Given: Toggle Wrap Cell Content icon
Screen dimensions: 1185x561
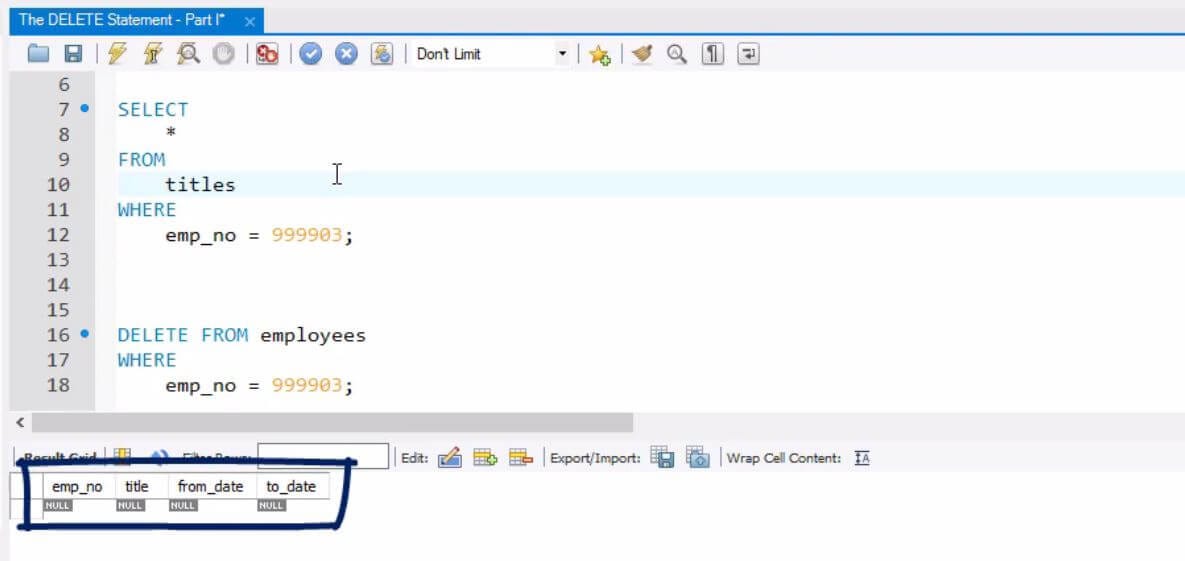Looking at the screenshot, I should [x=862, y=458].
